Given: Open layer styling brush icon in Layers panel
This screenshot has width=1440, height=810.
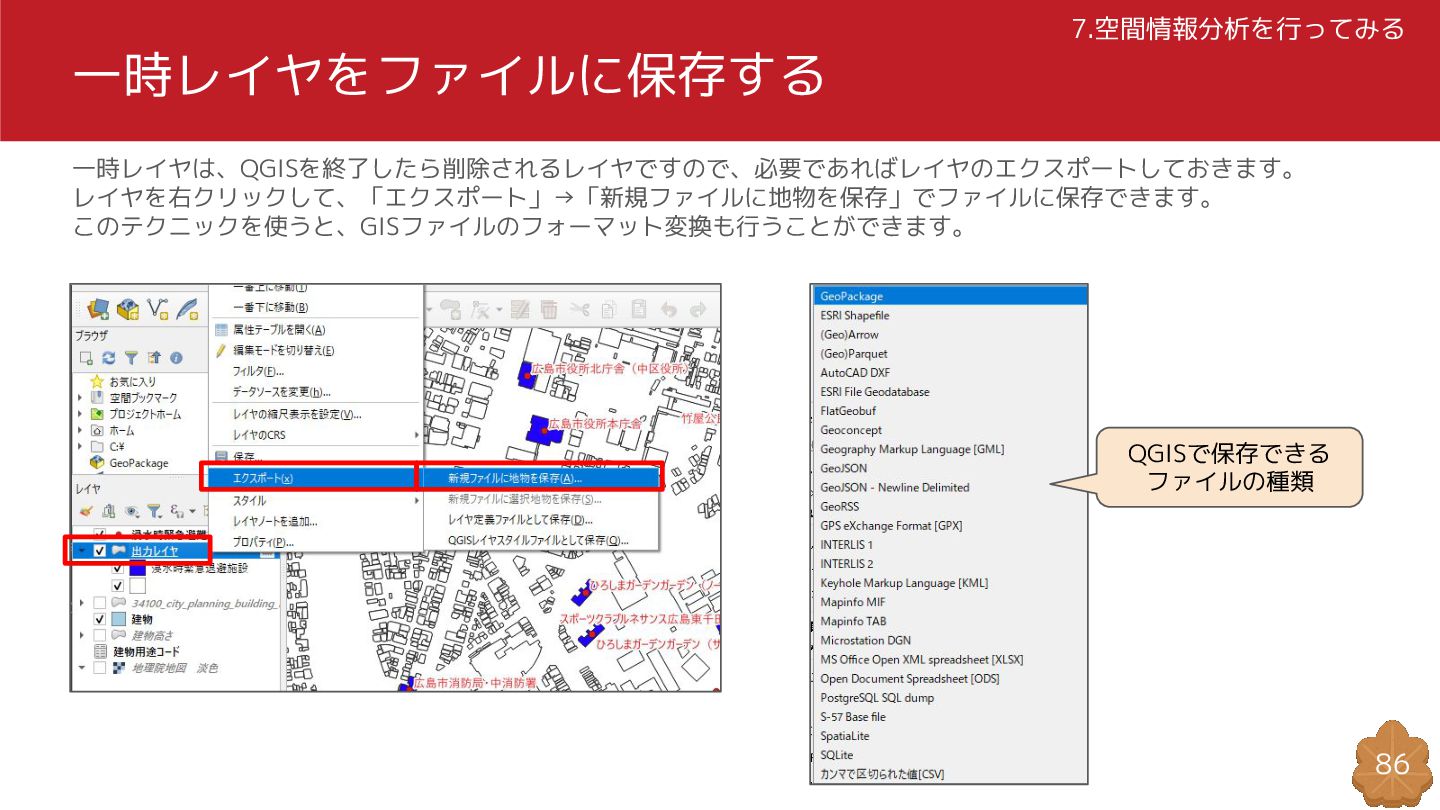Looking at the screenshot, I should tap(86, 510).
